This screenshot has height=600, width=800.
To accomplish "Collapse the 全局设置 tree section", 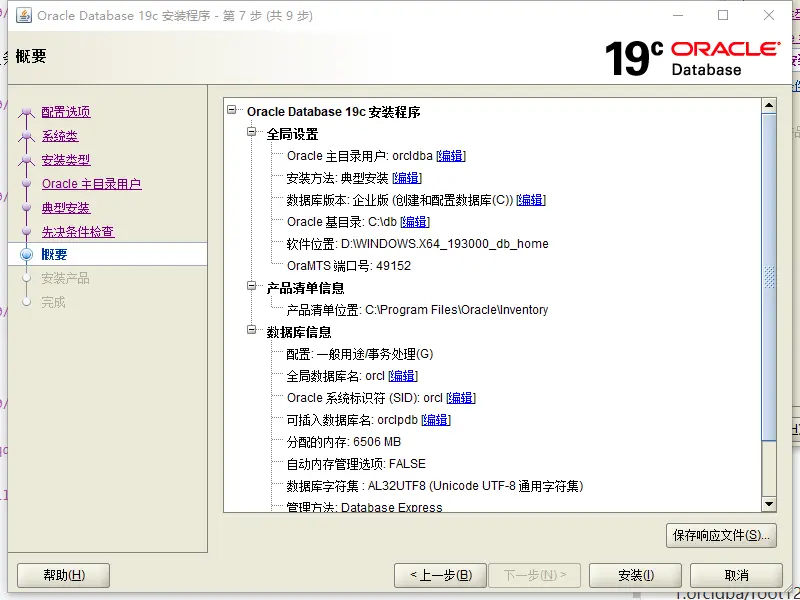I will 252,132.
